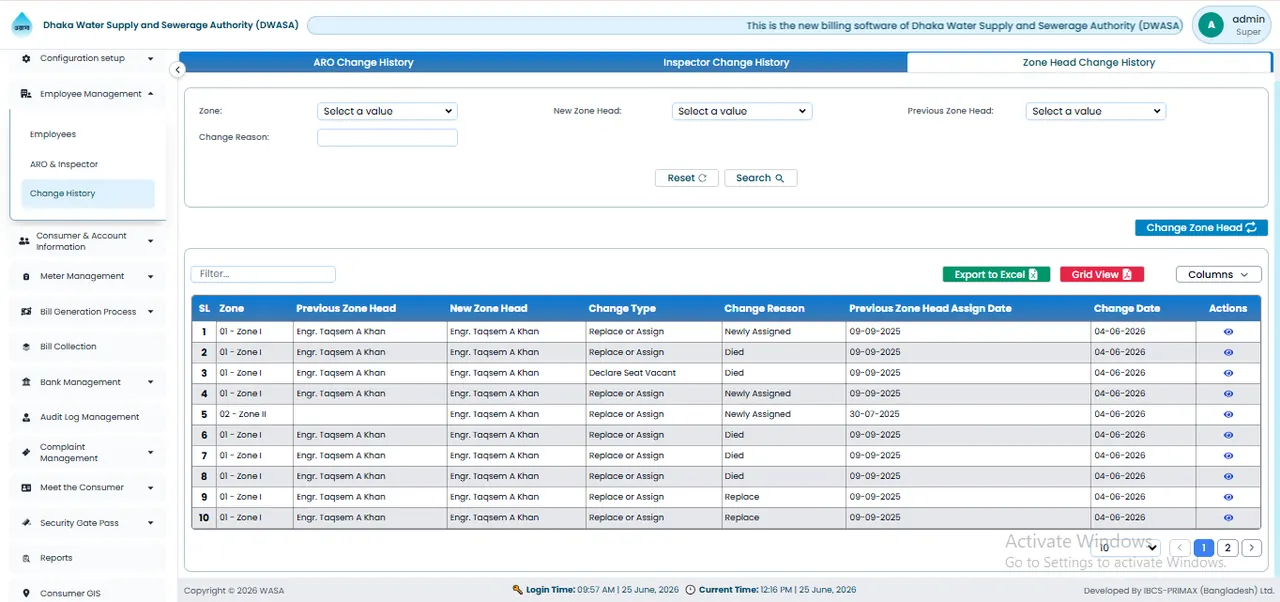
Task: Click the Configuration setup gear icon
Action: point(26,59)
